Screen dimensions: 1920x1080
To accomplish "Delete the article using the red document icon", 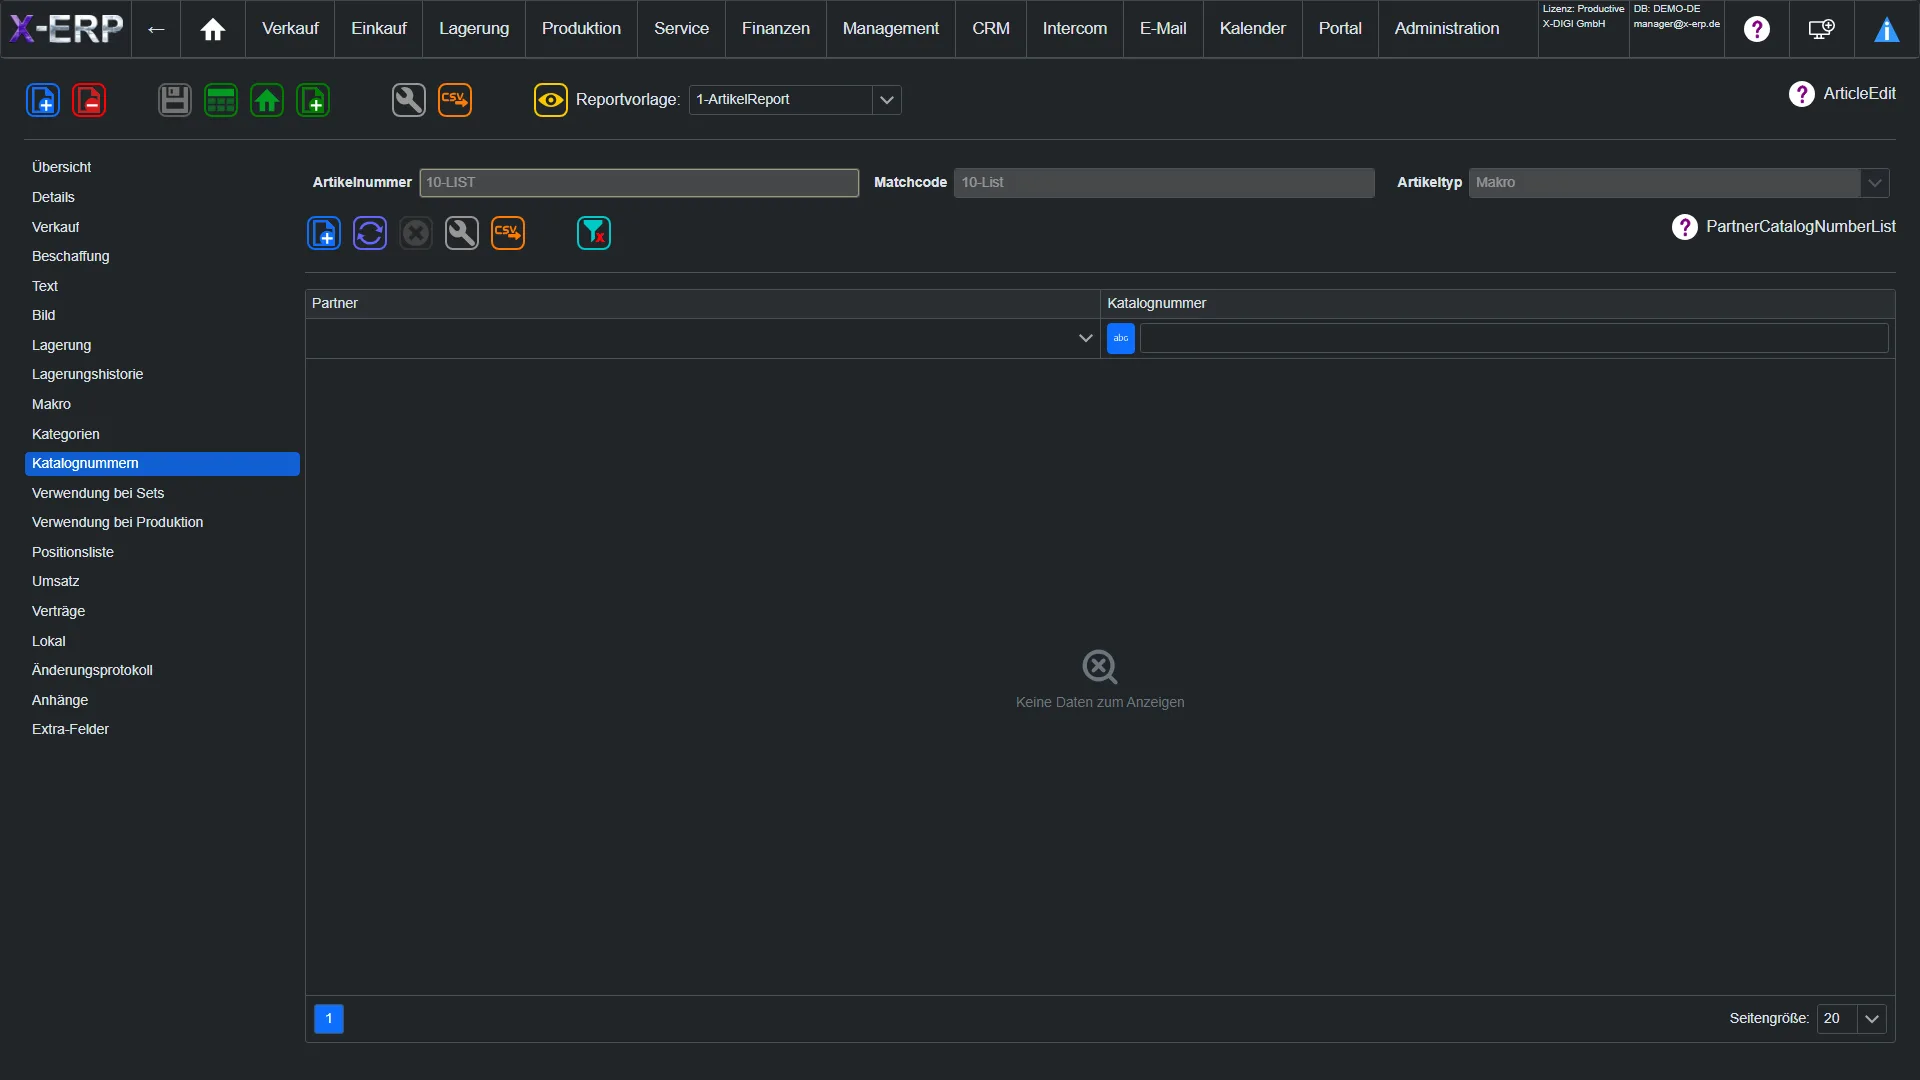I will point(89,100).
